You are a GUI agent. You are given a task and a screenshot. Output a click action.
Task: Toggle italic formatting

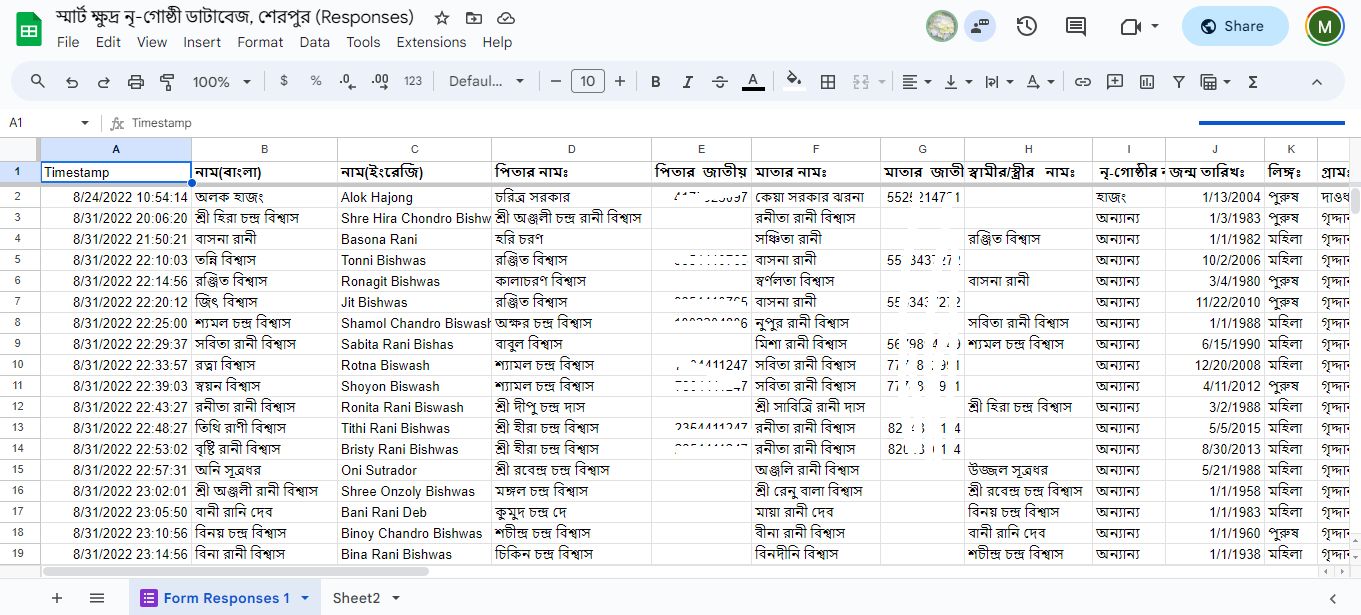[687, 82]
